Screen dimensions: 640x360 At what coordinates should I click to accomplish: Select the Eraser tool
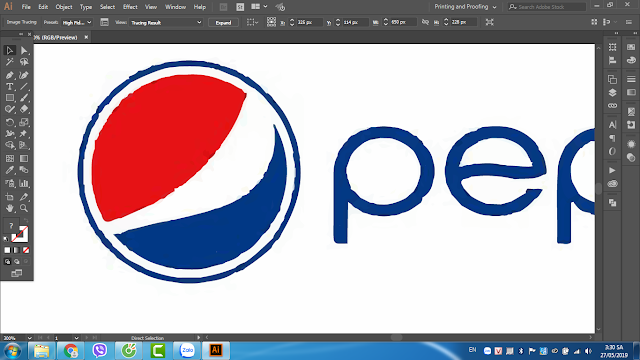(24, 109)
